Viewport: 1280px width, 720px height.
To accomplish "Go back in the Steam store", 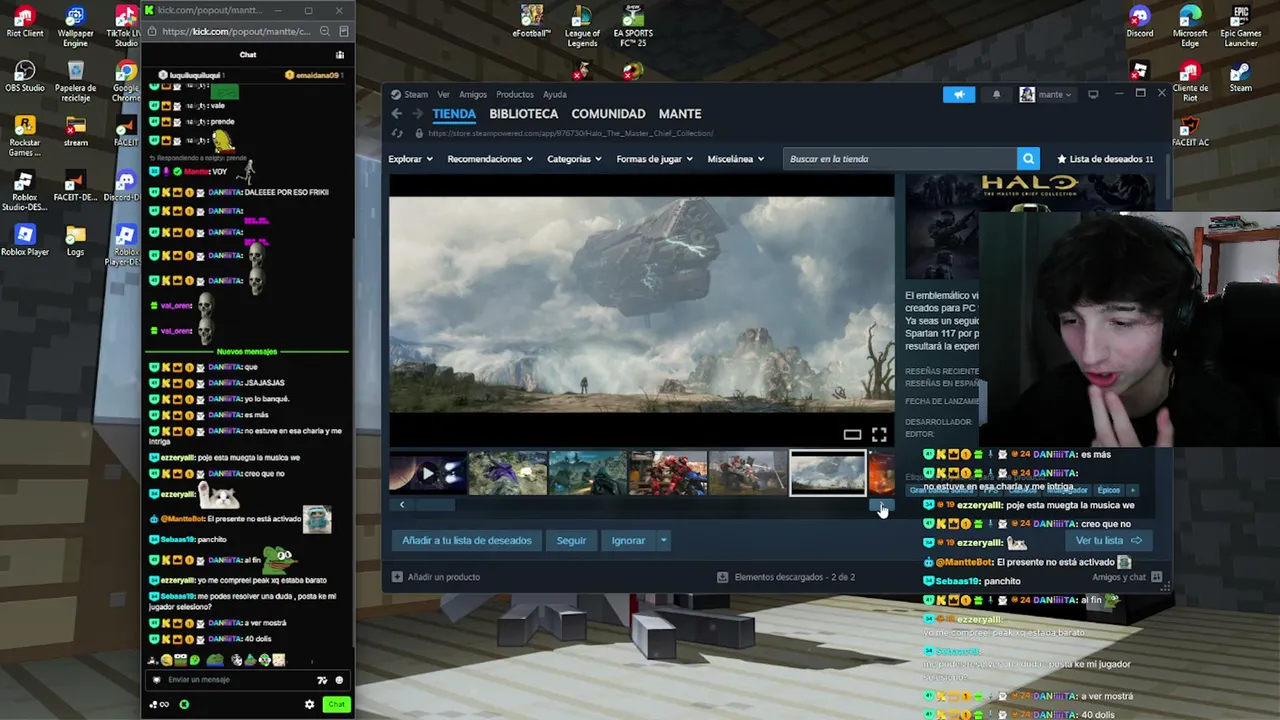I will (x=397, y=114).
